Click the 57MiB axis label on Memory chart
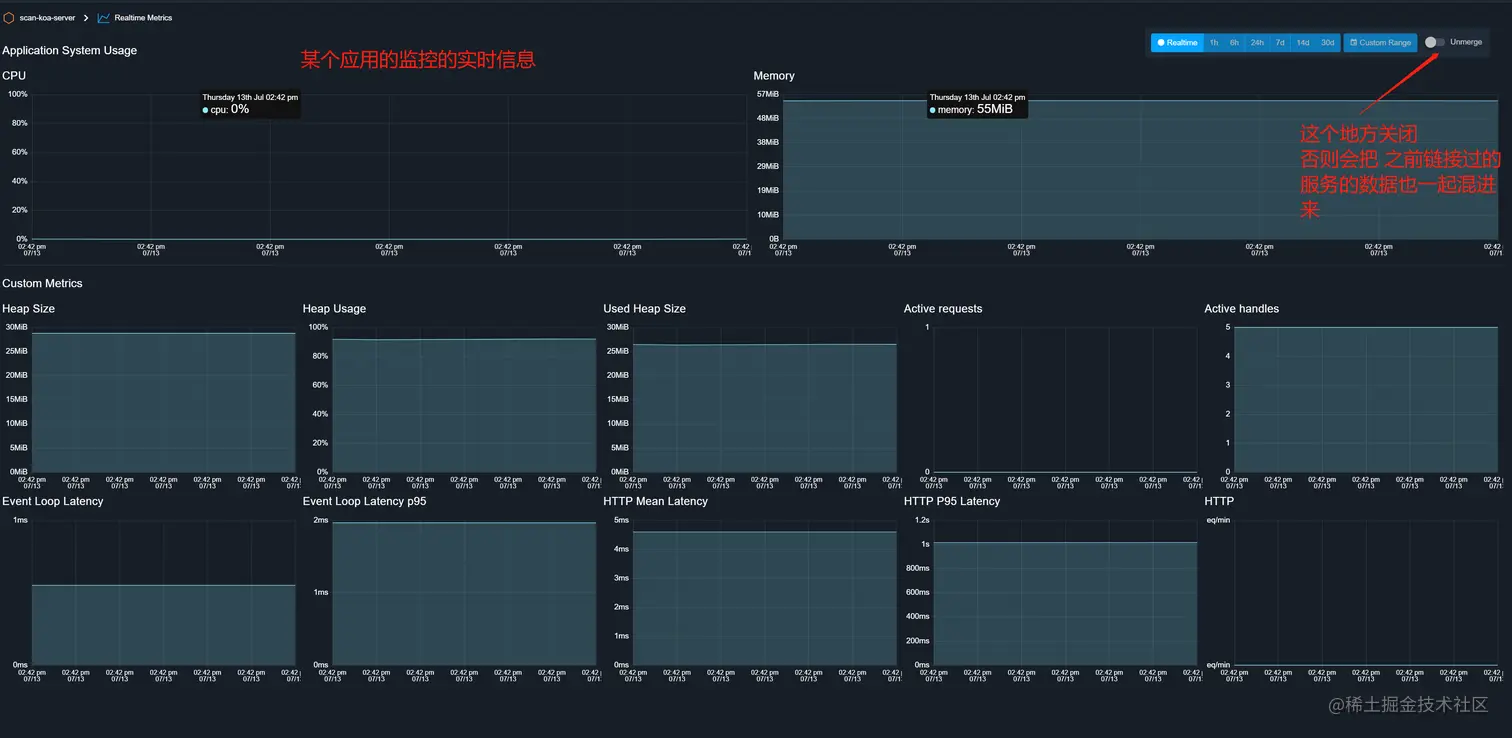The image size is (1512, 738). (x=768, y=94)
